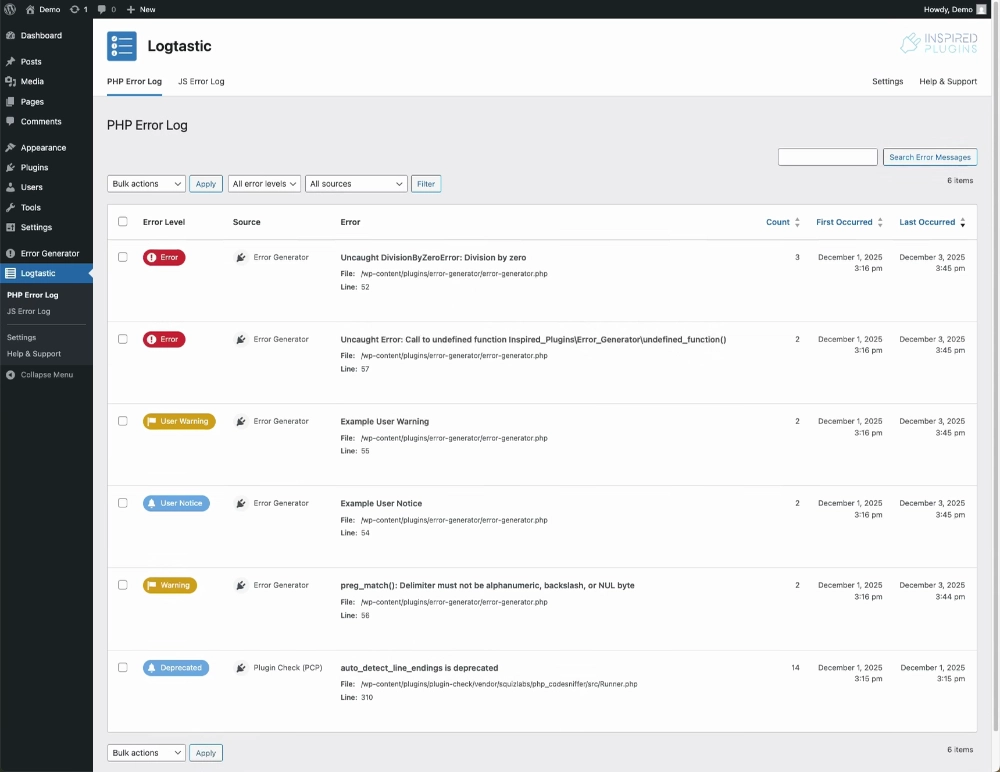Click the User Notice badge
1000x772 pixels.
click(176, 503)
